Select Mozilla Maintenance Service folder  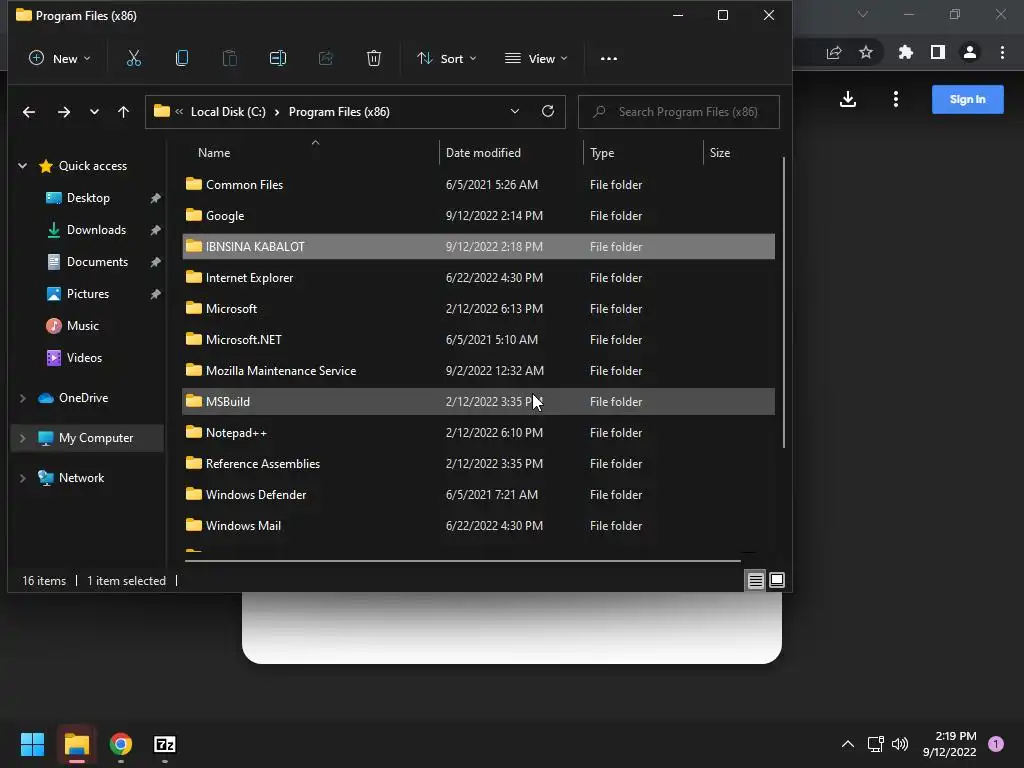478,371
